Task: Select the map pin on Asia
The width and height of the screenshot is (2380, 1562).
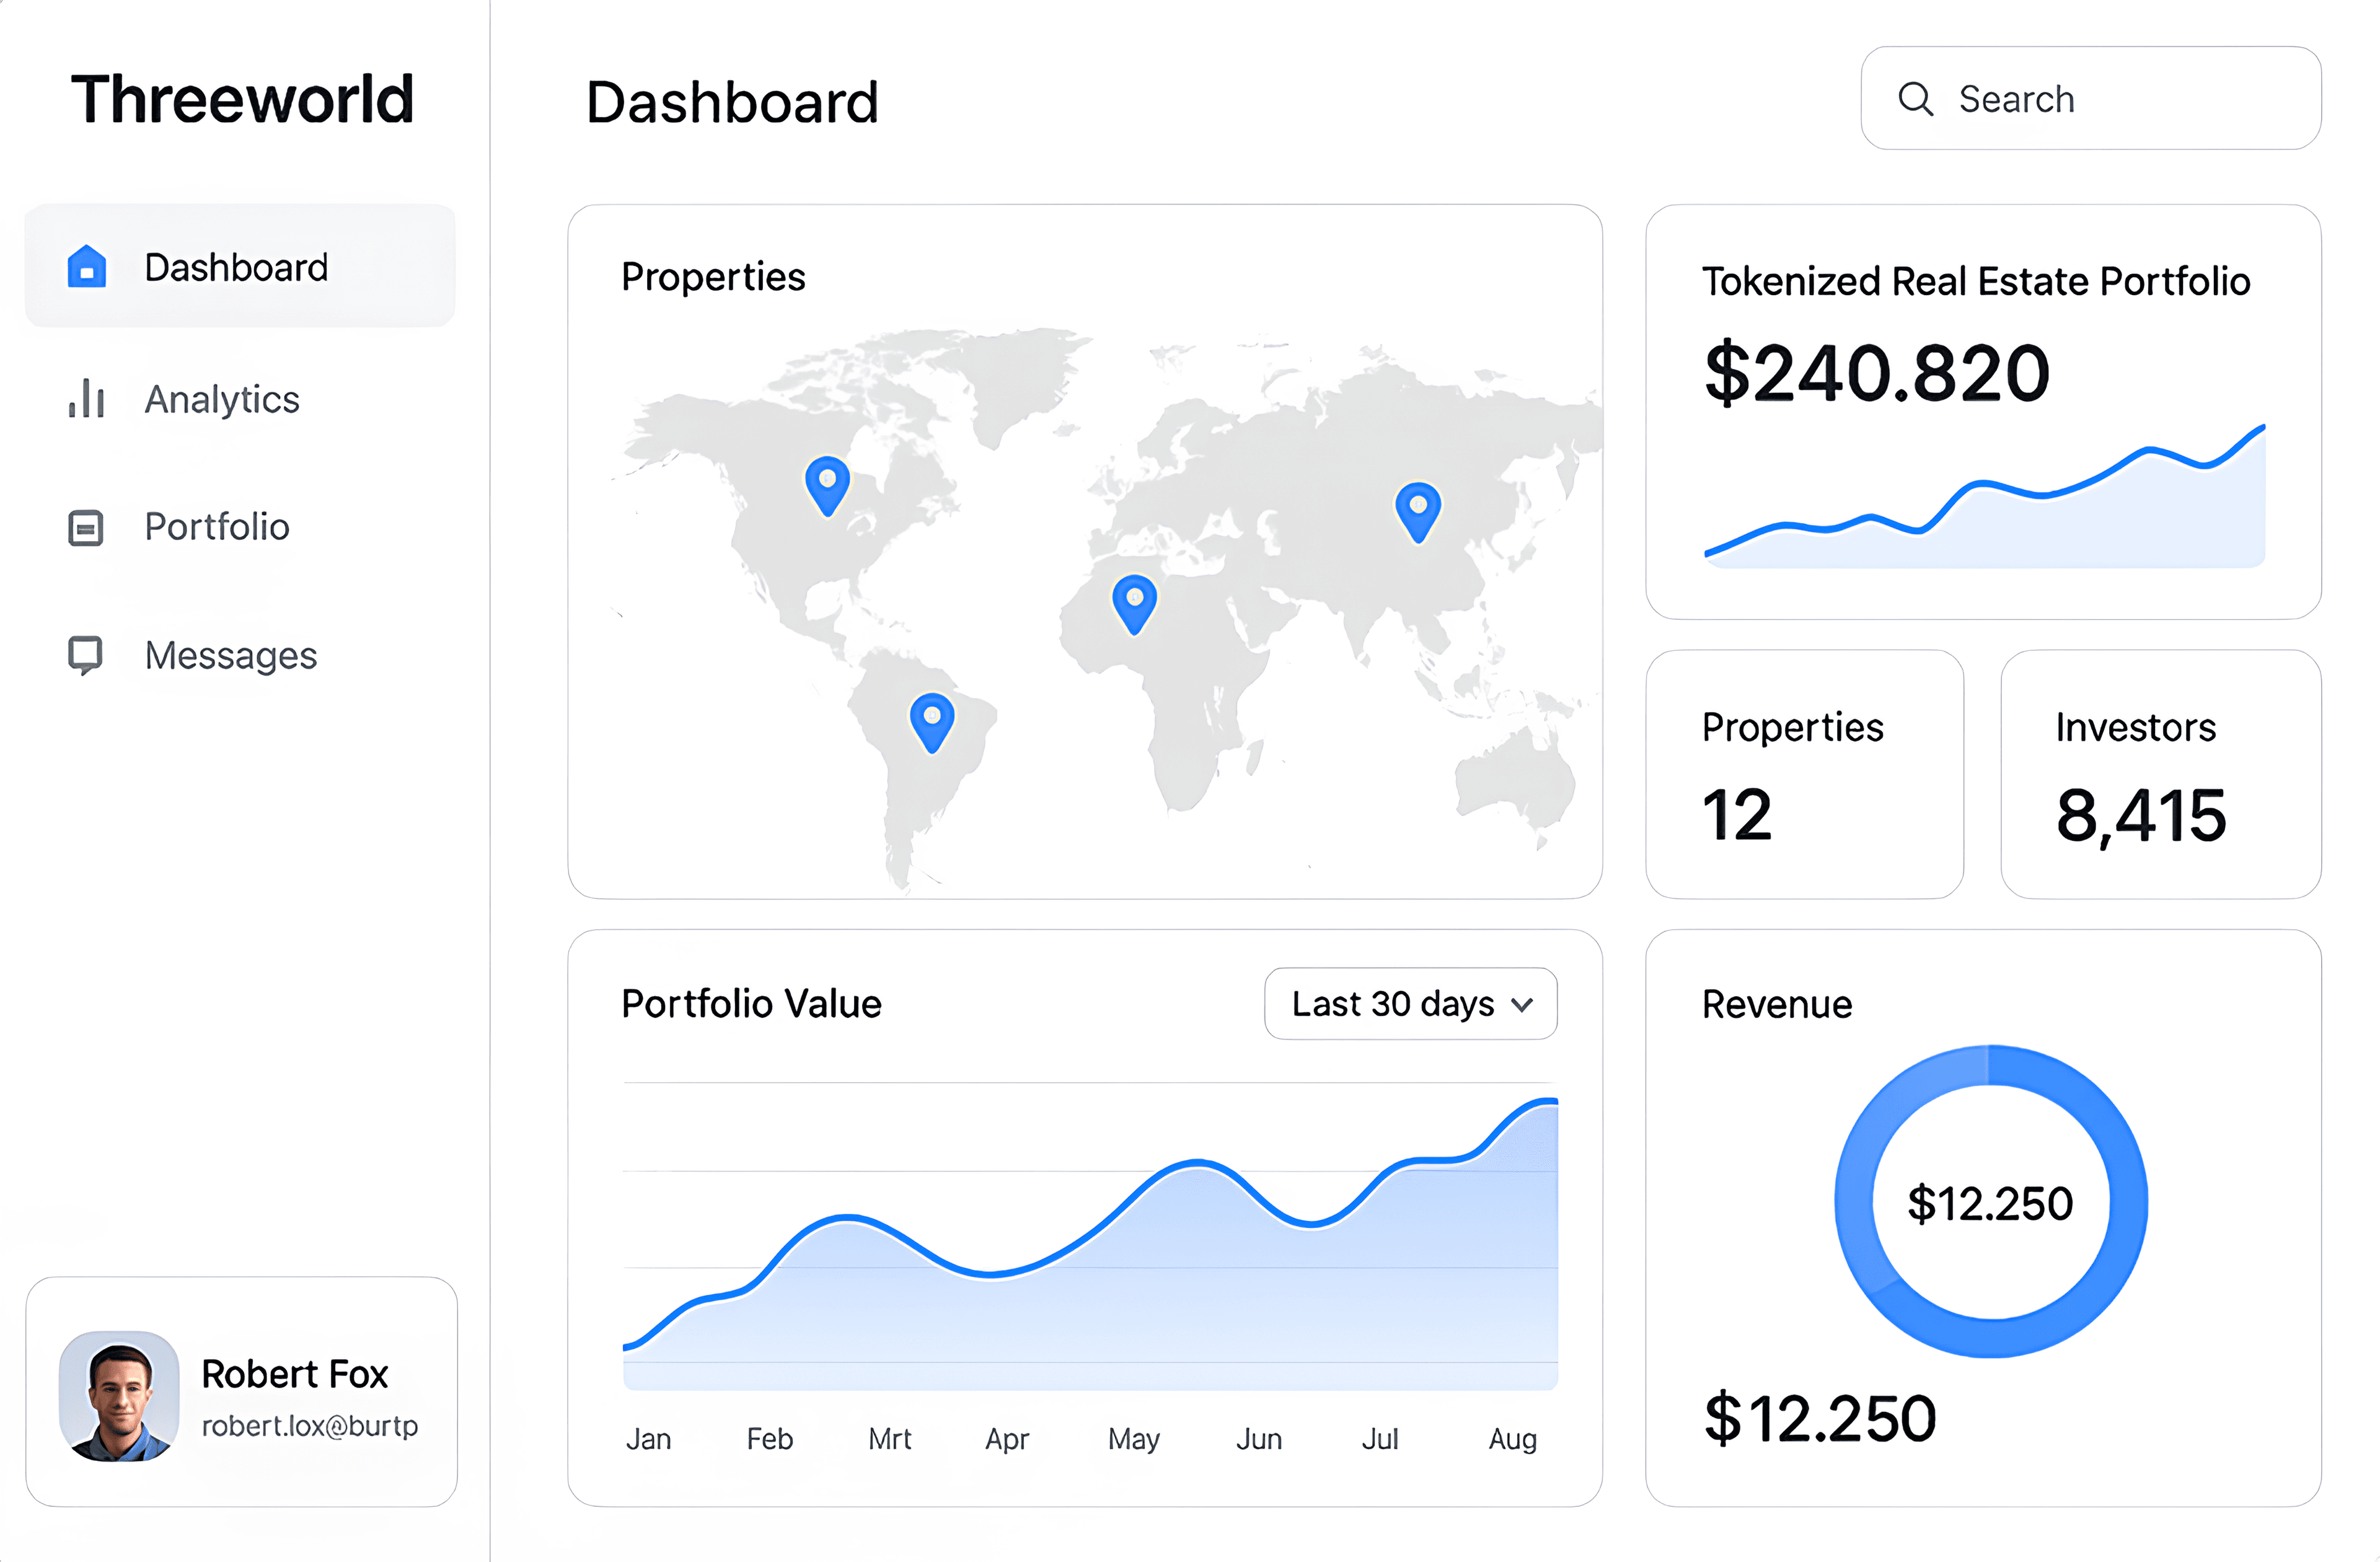Action: click(1418, 508)
